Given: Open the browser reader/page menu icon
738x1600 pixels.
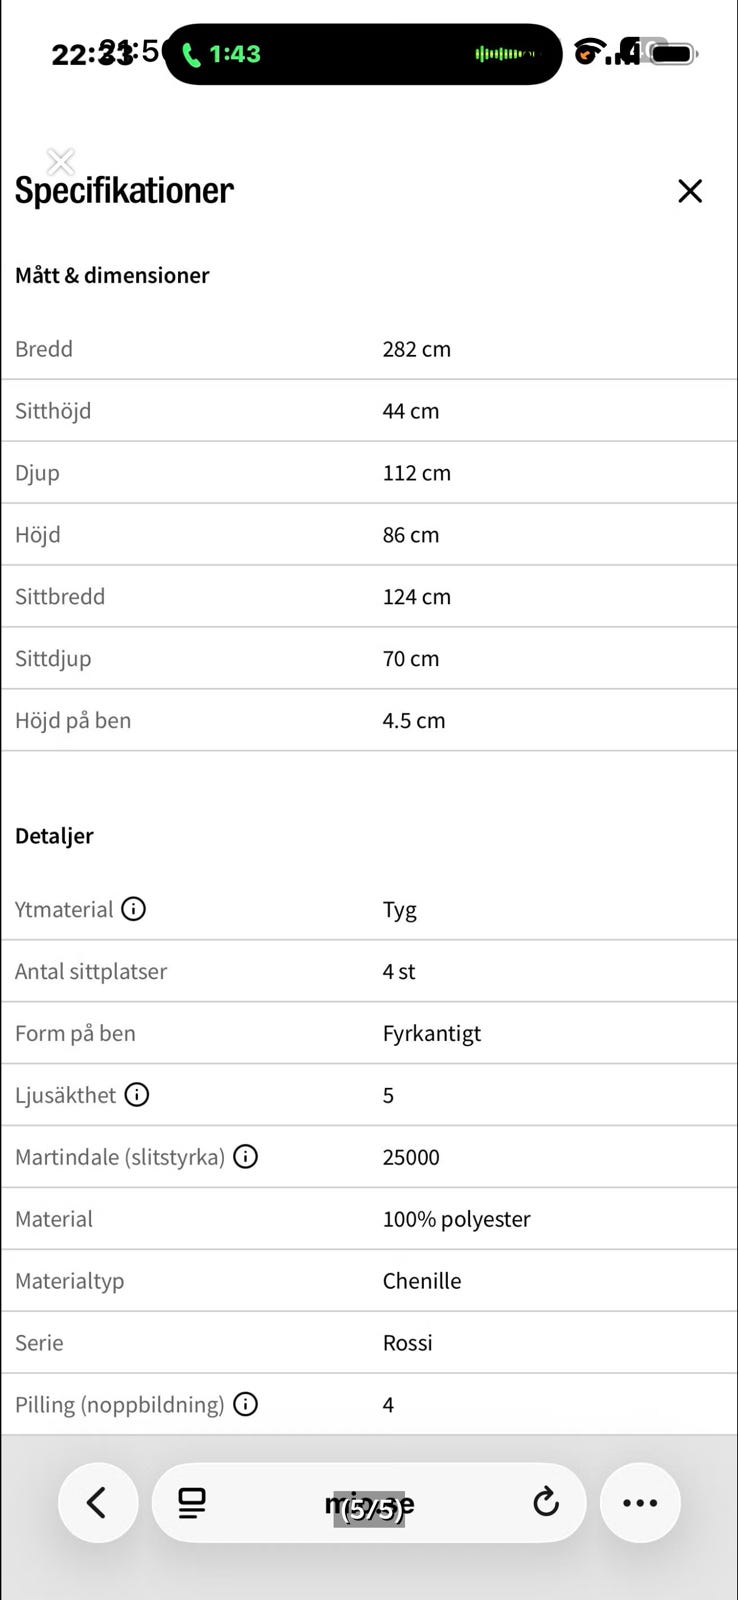Looking at the screenshot, I should (191, 1502).
